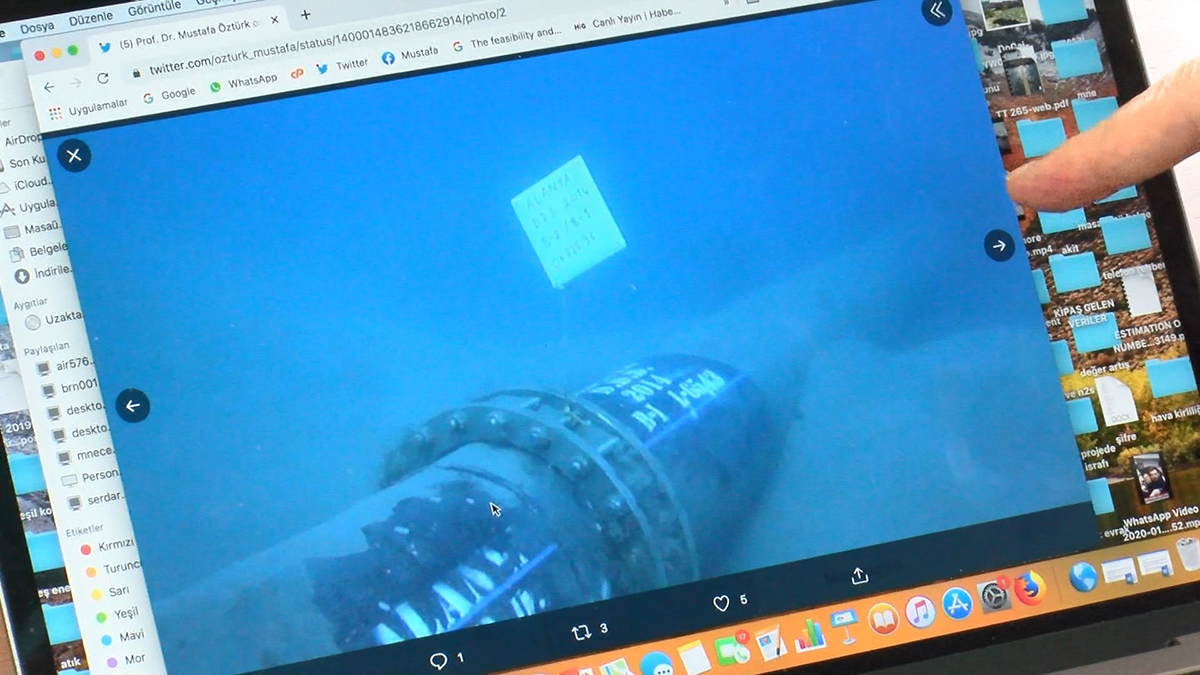This screenshot has width=1200, height=675.
Task: Share the tweet via share icon
Action: tap(859, 576)
